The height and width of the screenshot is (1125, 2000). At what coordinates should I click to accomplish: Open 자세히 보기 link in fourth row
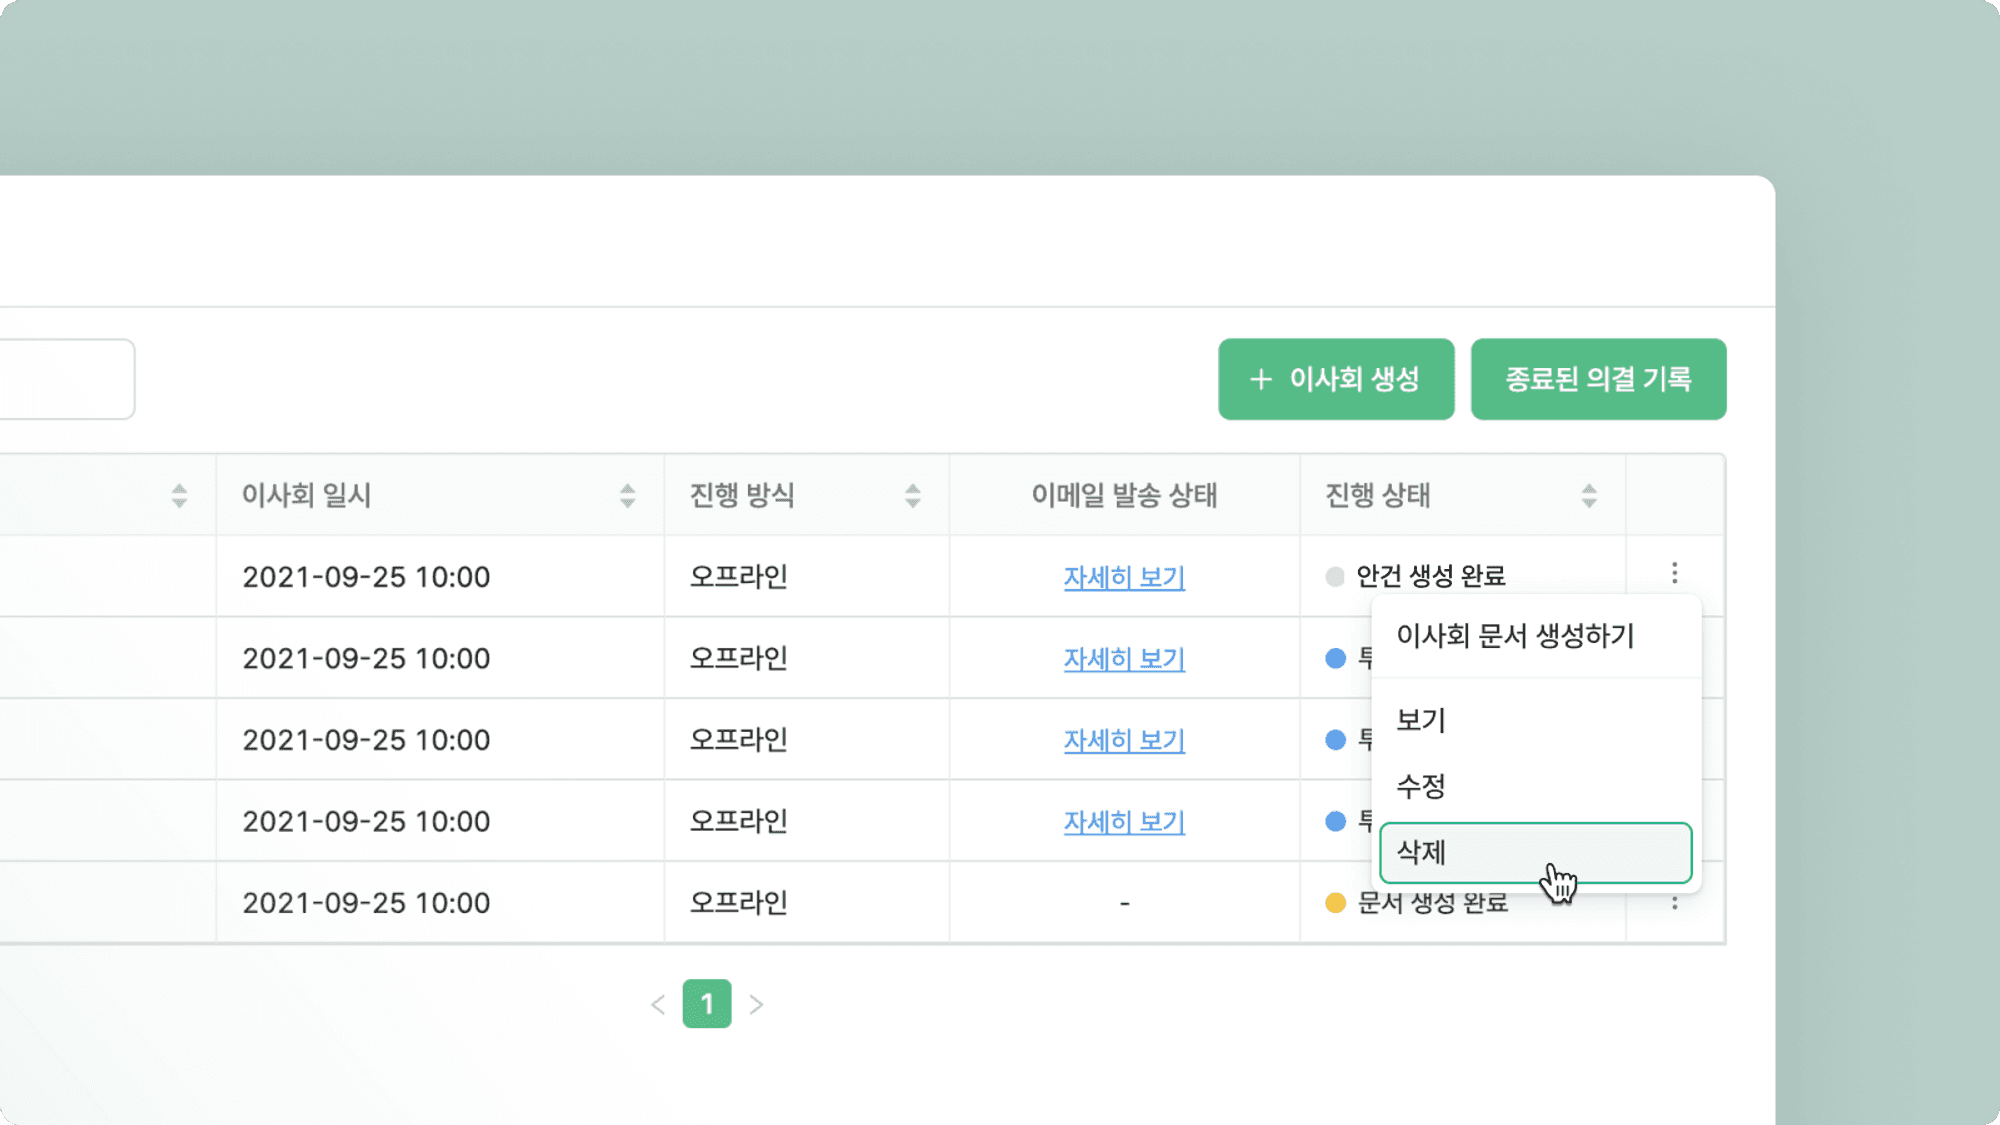pyautogui.click(x=1123, y=822)
